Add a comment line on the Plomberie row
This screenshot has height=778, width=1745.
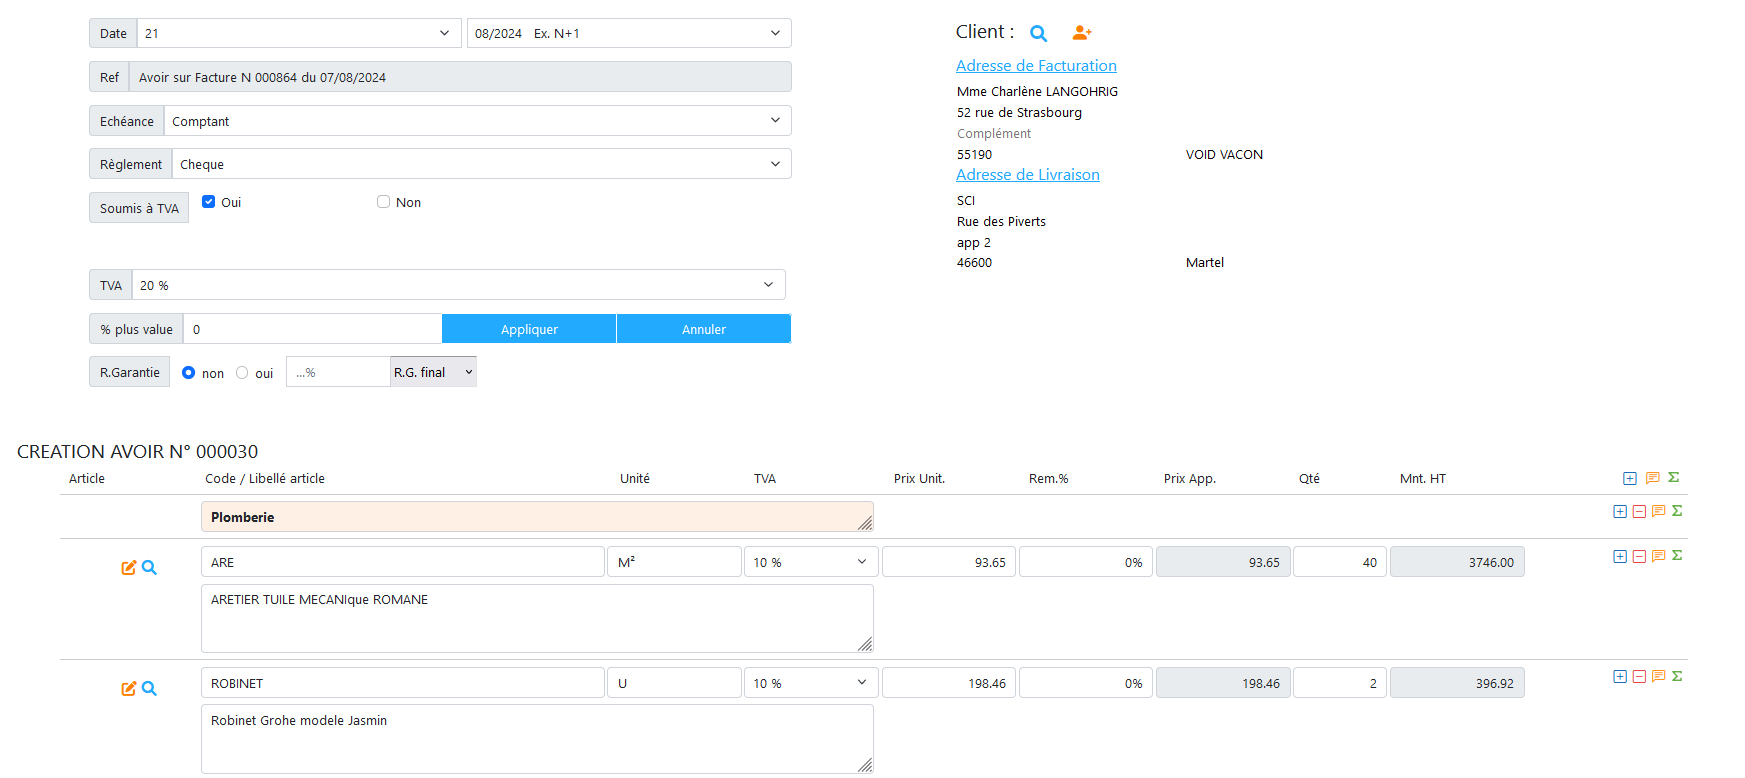click(x=1658, y=511)
